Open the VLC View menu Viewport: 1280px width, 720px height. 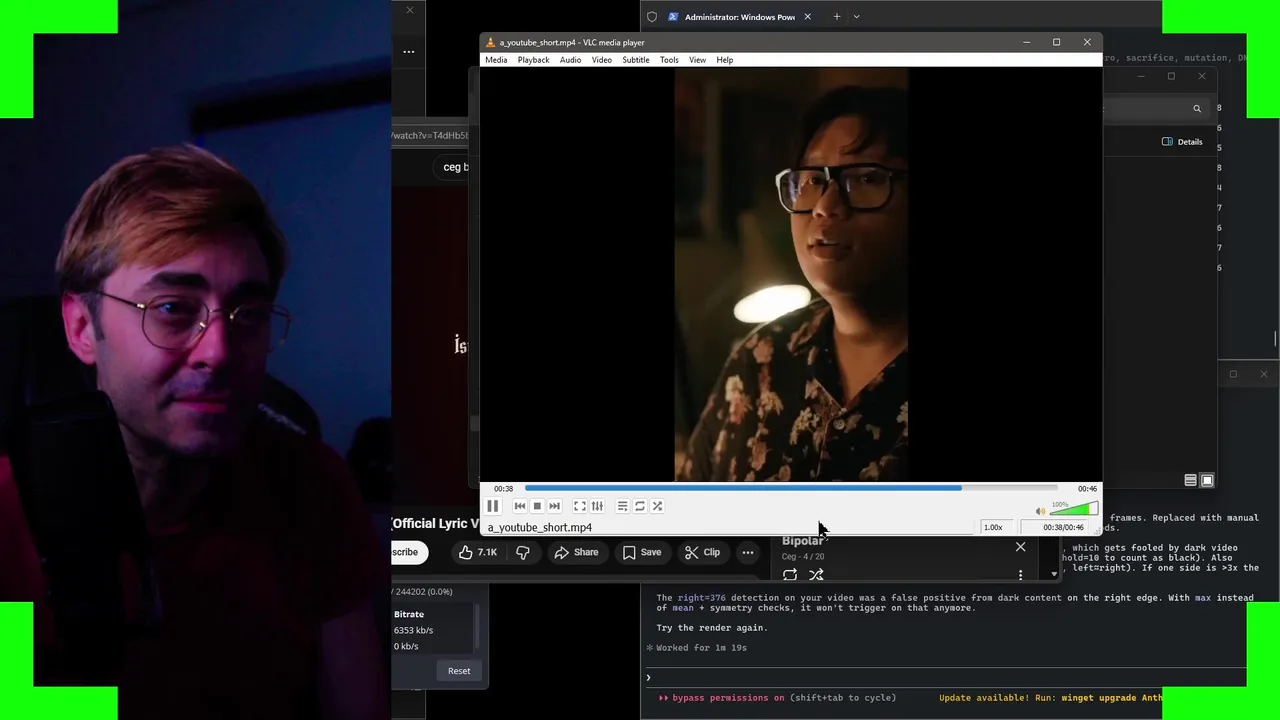[697, 60]
